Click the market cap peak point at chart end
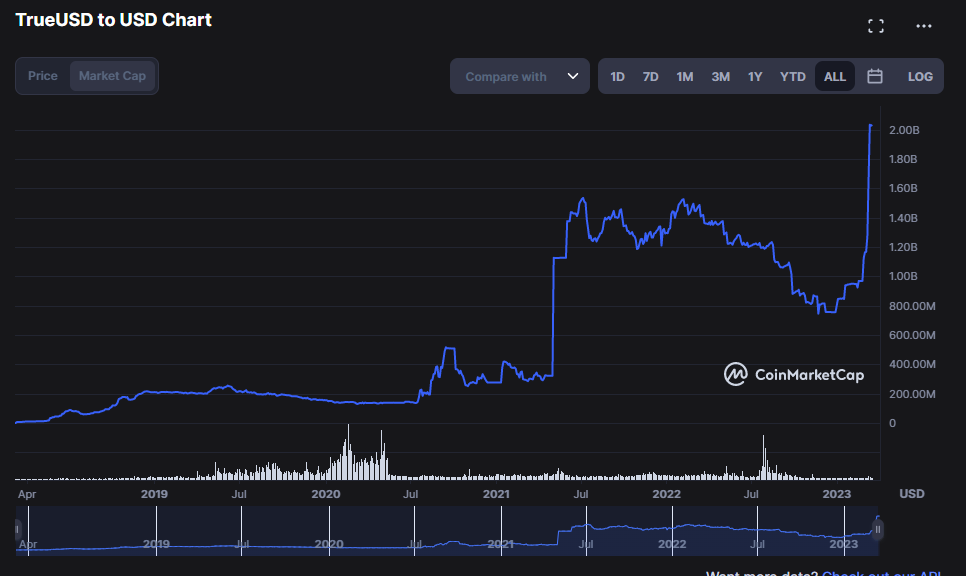Screen dimensions: 966x576 [x=871, y=126]
